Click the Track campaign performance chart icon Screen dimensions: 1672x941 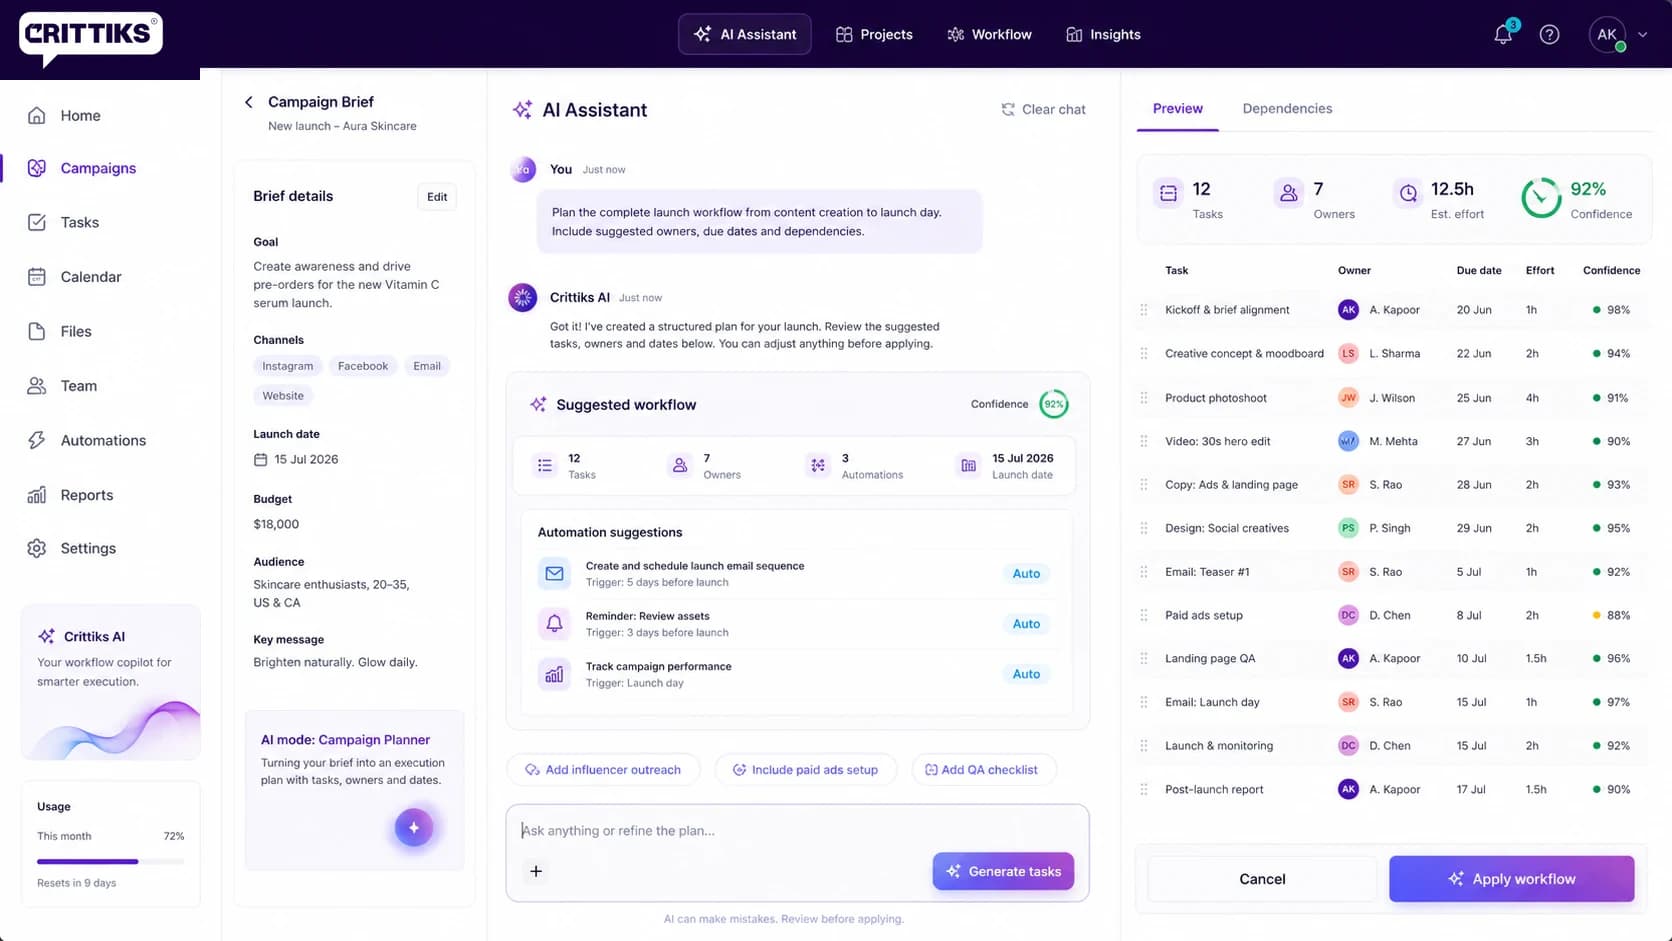click(x=554, y=674)
